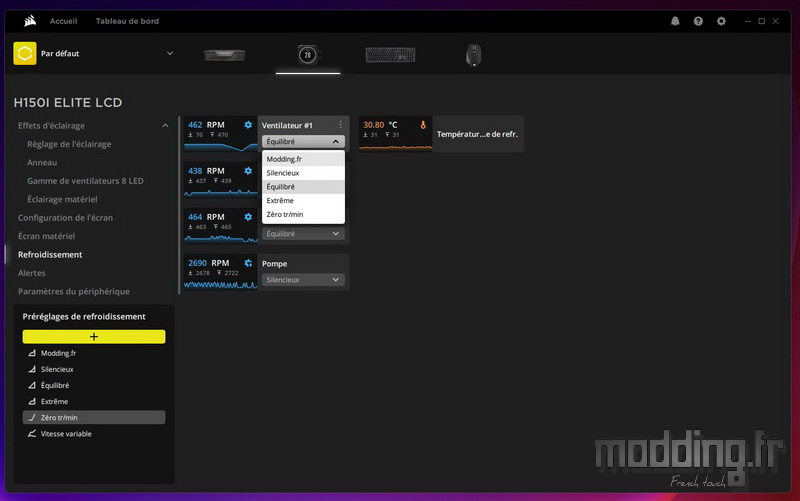Click the 438 RPM fan graph tile

220,180
